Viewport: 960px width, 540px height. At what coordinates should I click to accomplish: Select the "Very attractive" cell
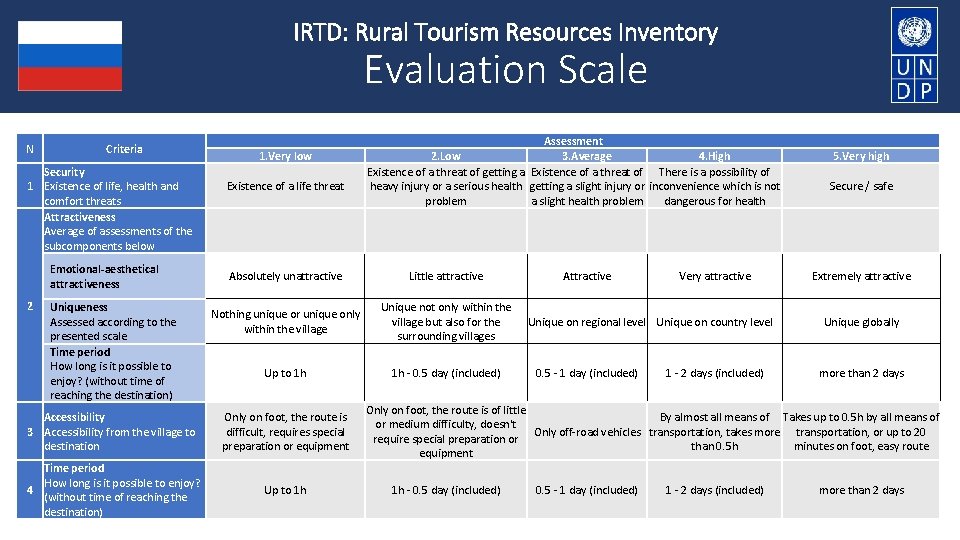point(714,276)
